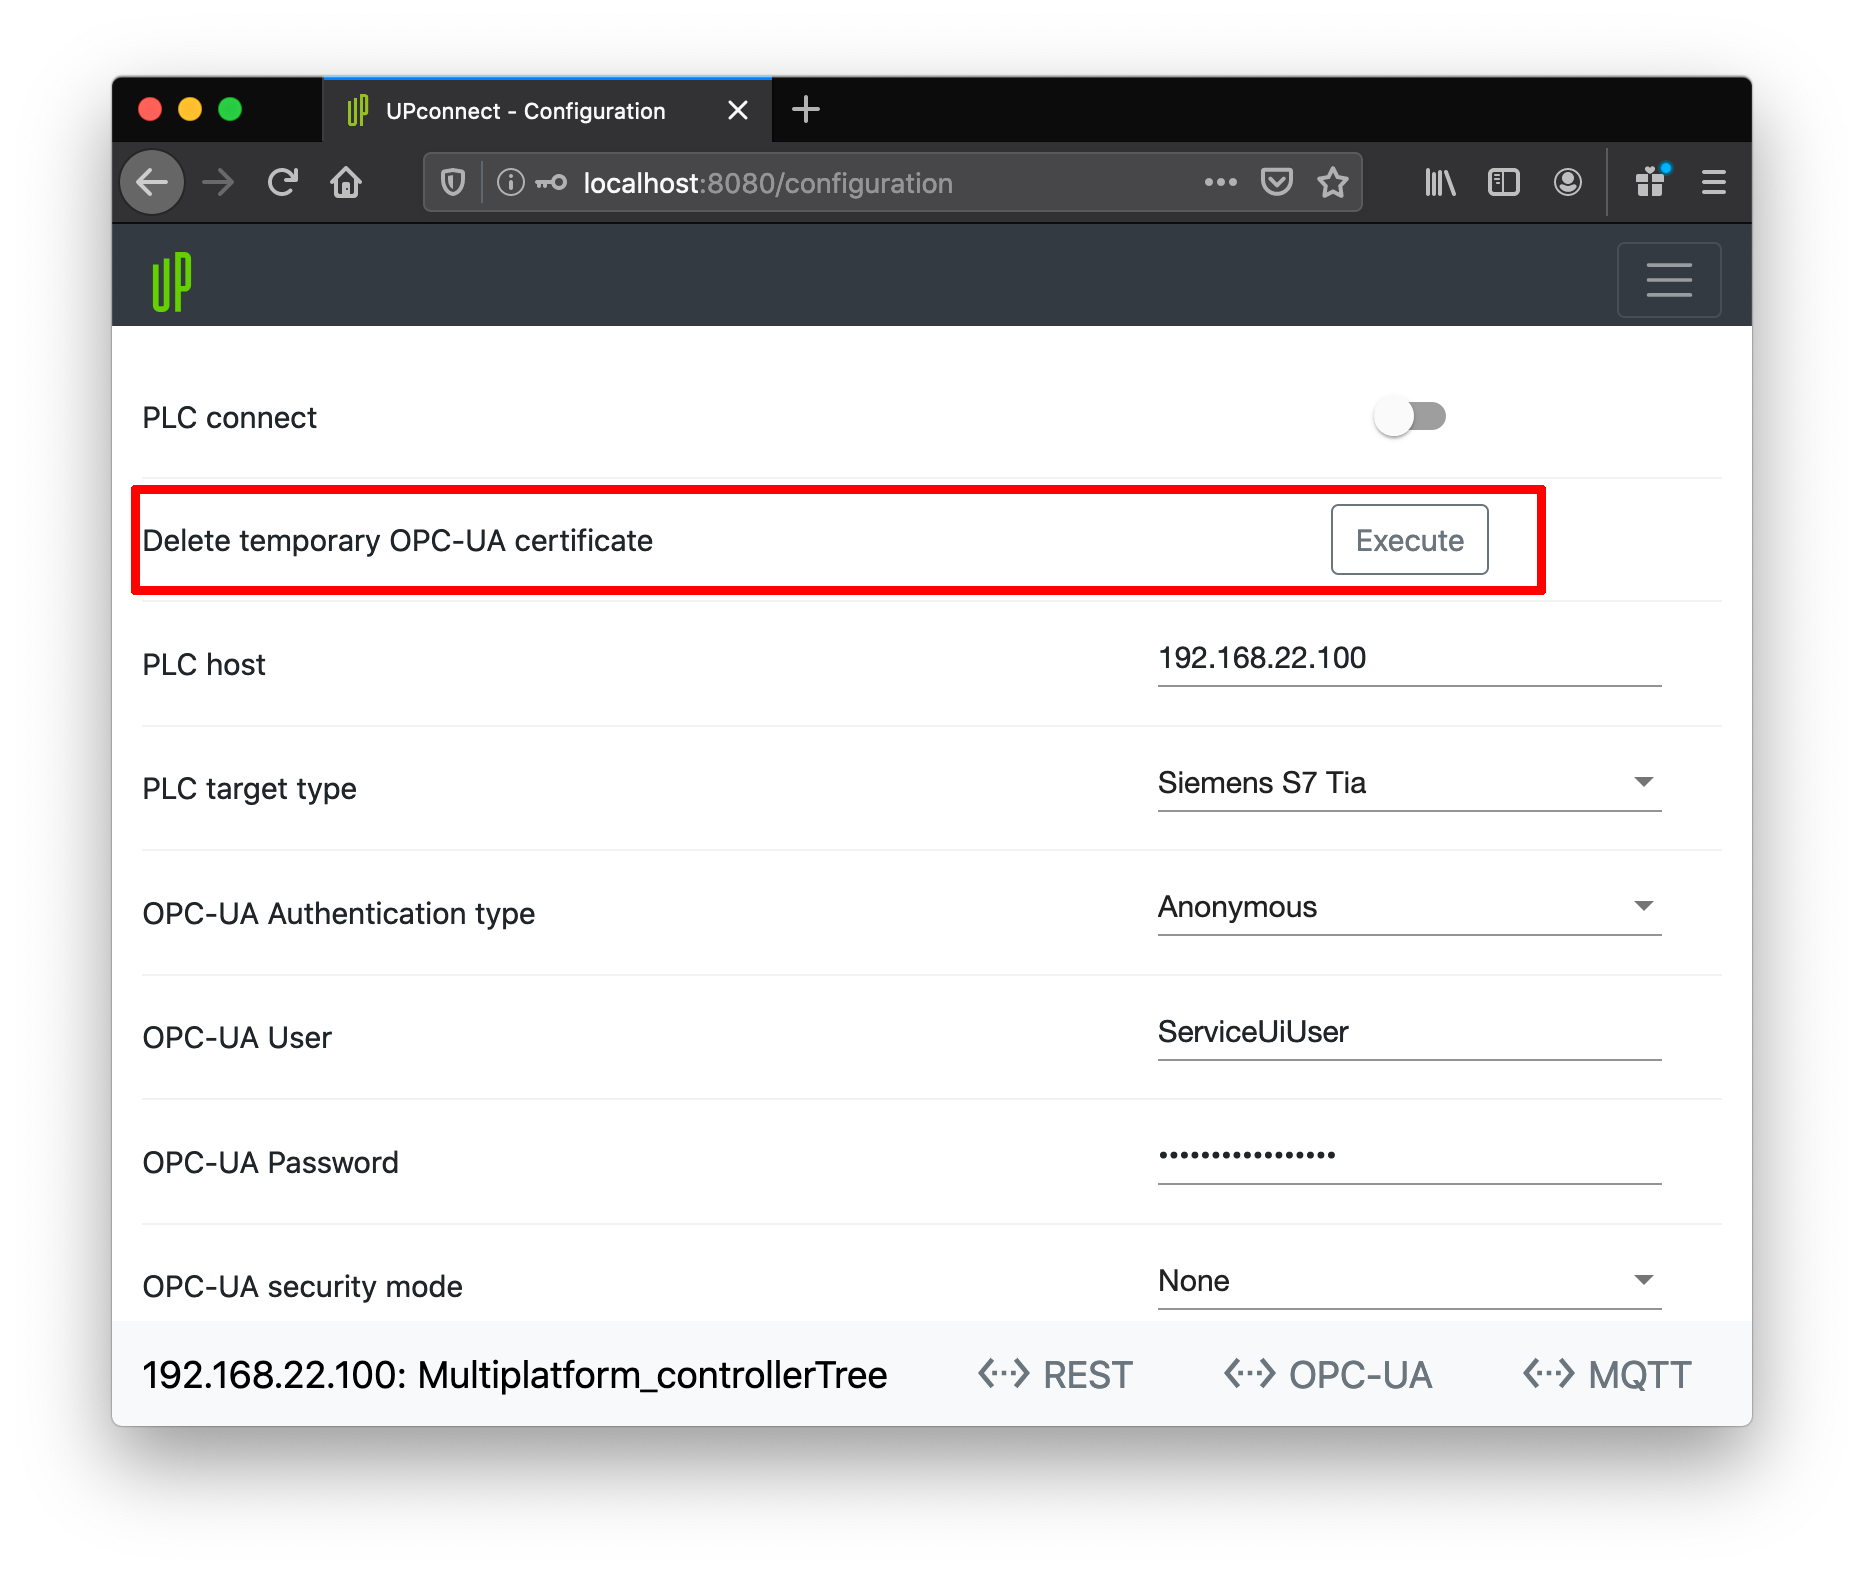Save page to Pocket icon
This screenshot has width=1864, height=1574.
(1276, 183)
